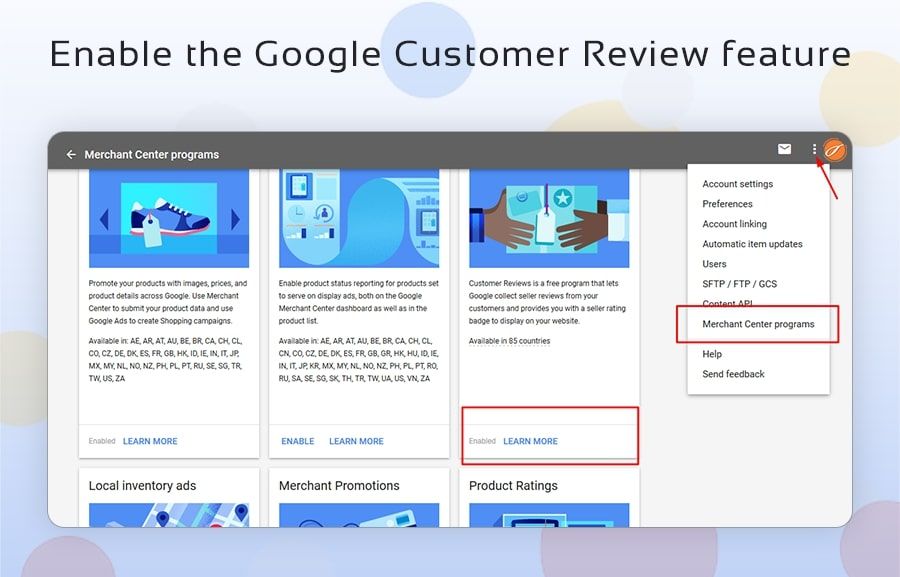This screenshot has width=900, height=577.
Task: Choose Account linking option
Action: [x=734, y=224]
